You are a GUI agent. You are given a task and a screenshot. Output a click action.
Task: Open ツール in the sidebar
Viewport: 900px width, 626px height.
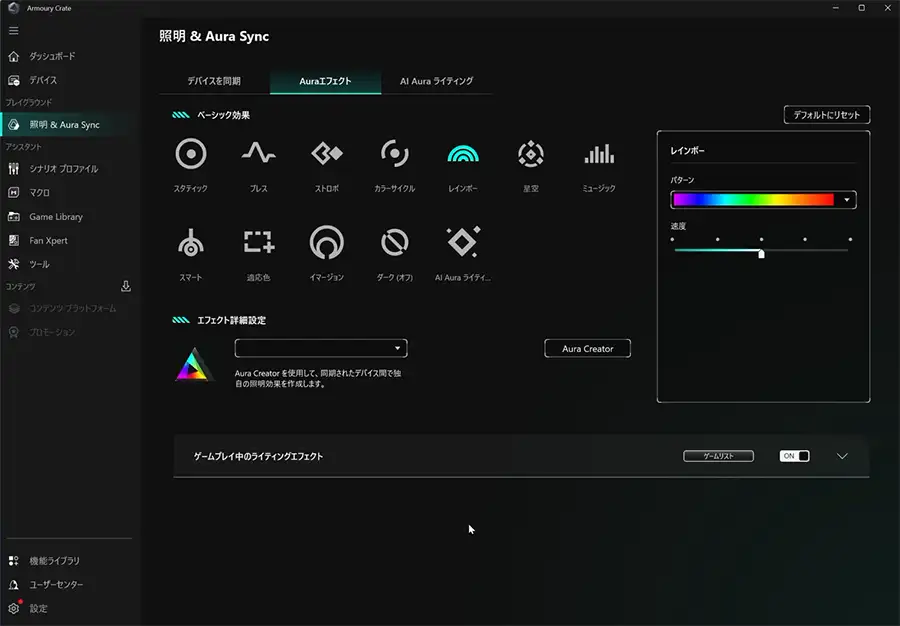point(40,265)
